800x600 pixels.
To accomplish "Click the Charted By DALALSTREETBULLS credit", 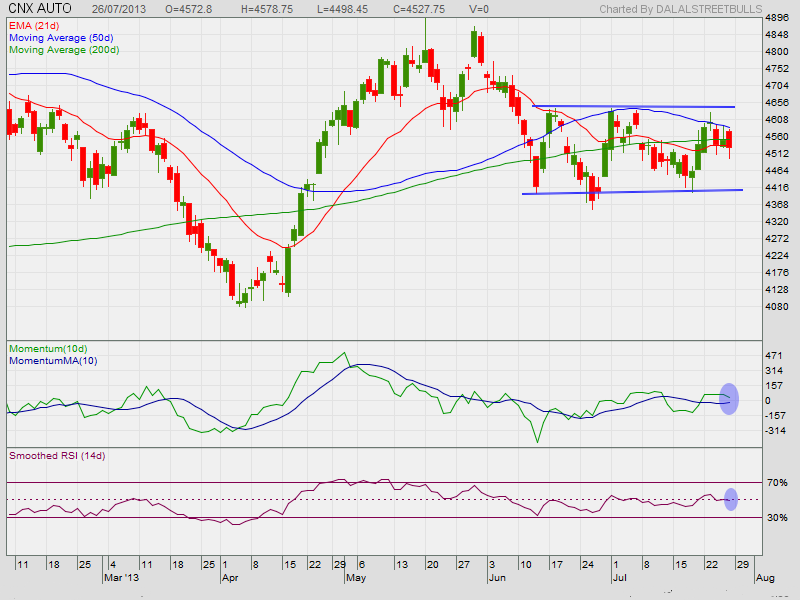I will pyautogui.click(x=681, y=9).
